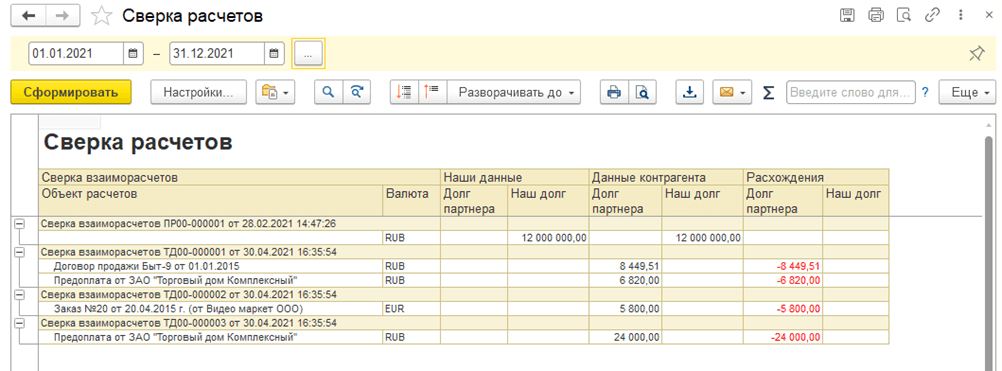Open the Настройки... button

[199, 93]
